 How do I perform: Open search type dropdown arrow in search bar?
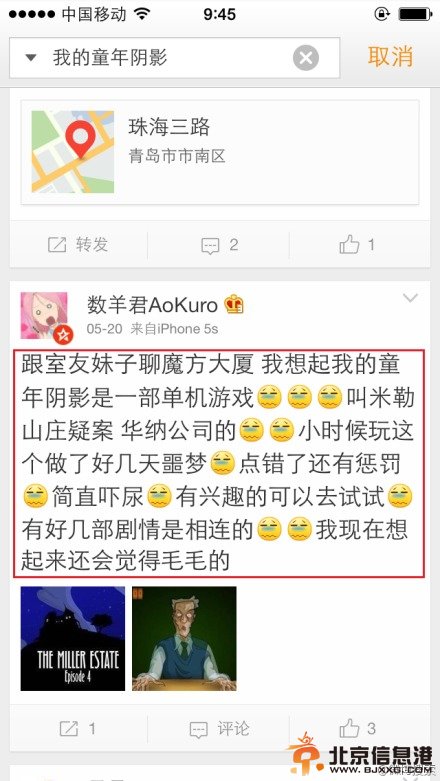coord(31,58)
